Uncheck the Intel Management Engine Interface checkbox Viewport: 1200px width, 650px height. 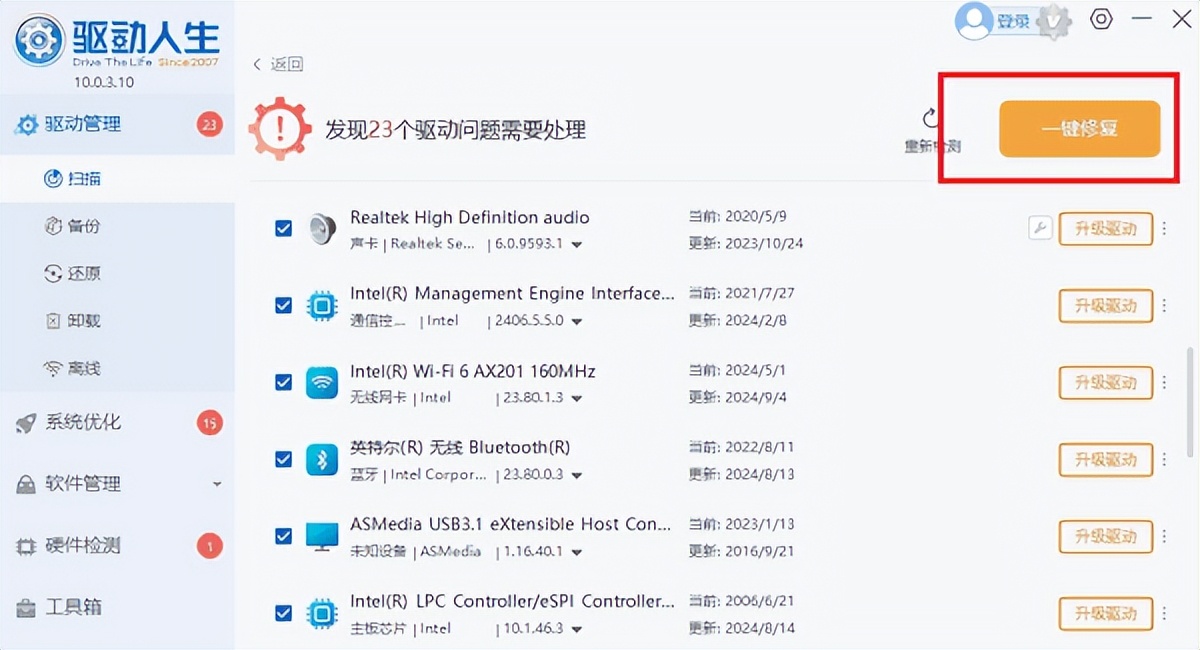[x=284, y=305]
